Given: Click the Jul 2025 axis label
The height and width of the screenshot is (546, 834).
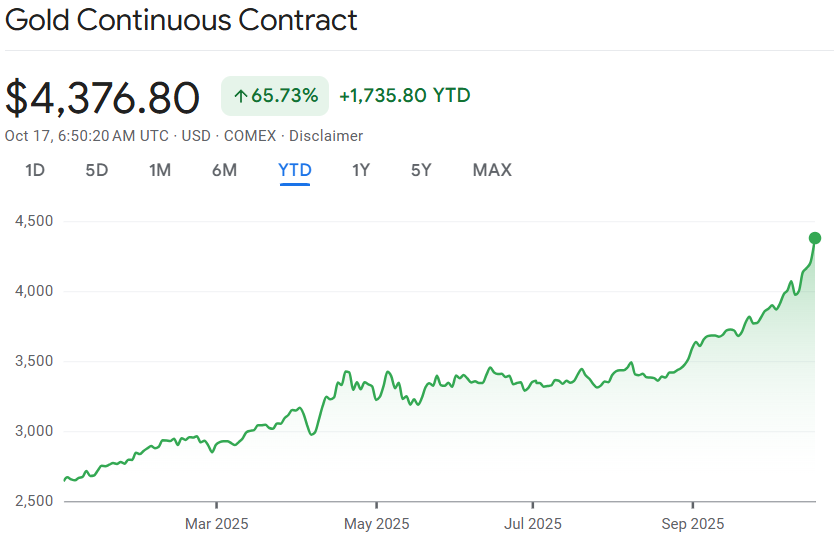Looking at the screenshot, I should coord(532,523).
